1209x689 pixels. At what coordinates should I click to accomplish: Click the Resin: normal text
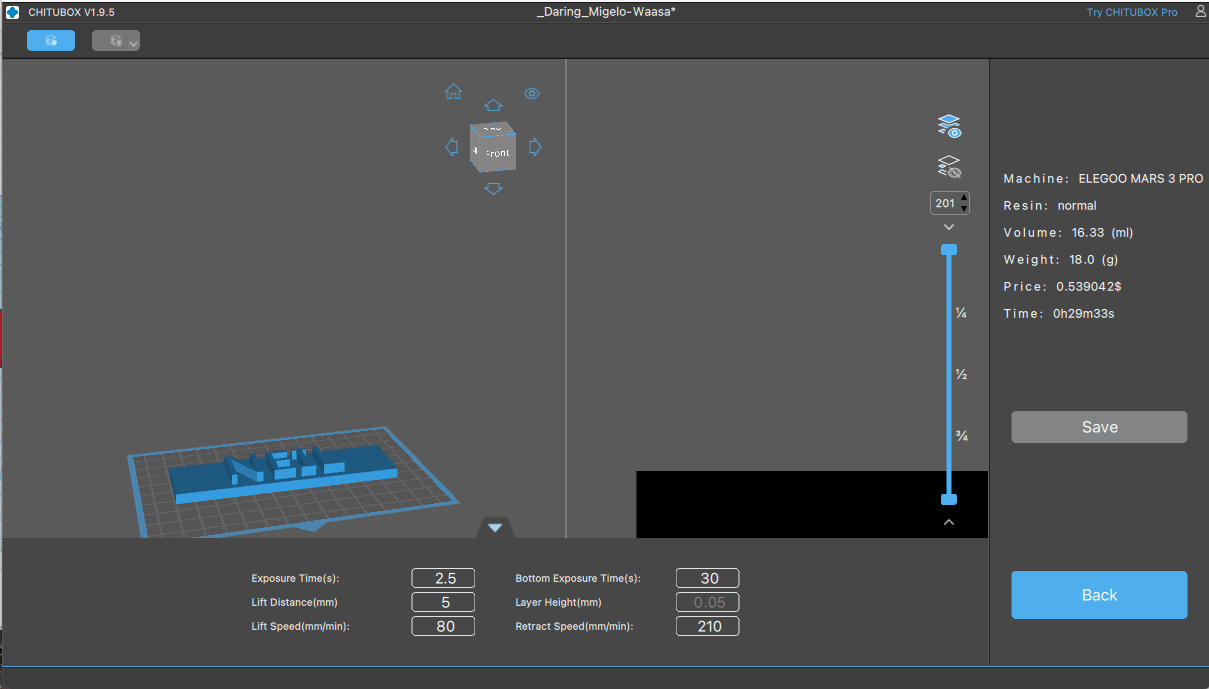click(1050, 206)
